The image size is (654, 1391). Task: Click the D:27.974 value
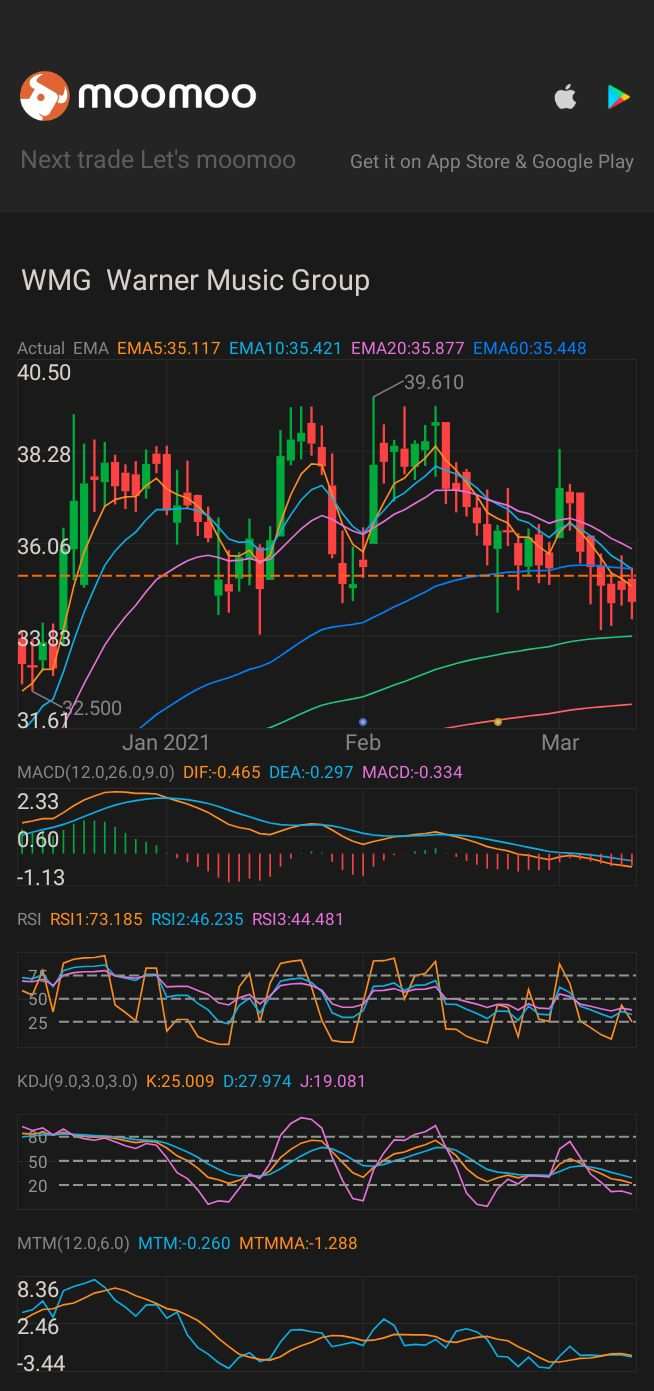pyautogui.click(x=257, y=1081)
